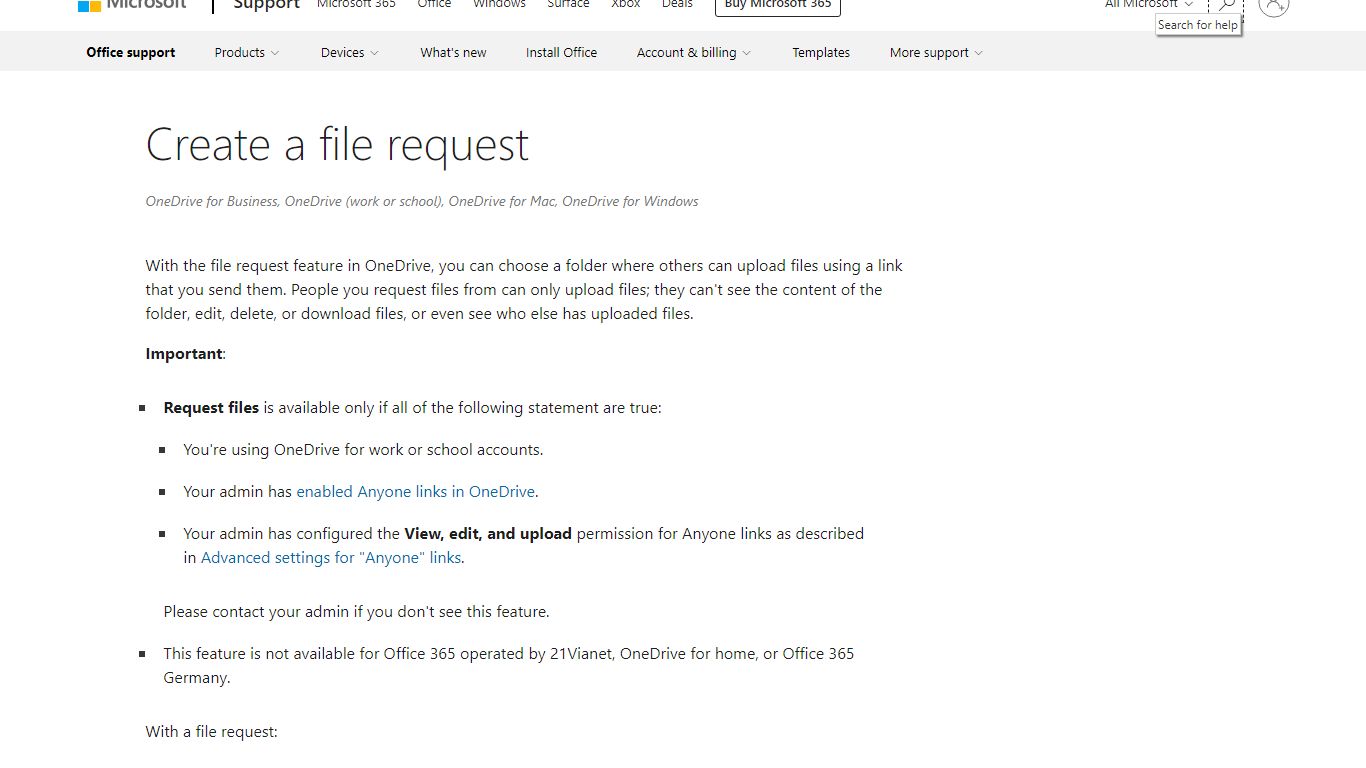Click the work or school accounts bullet

(x=363, y=449)
